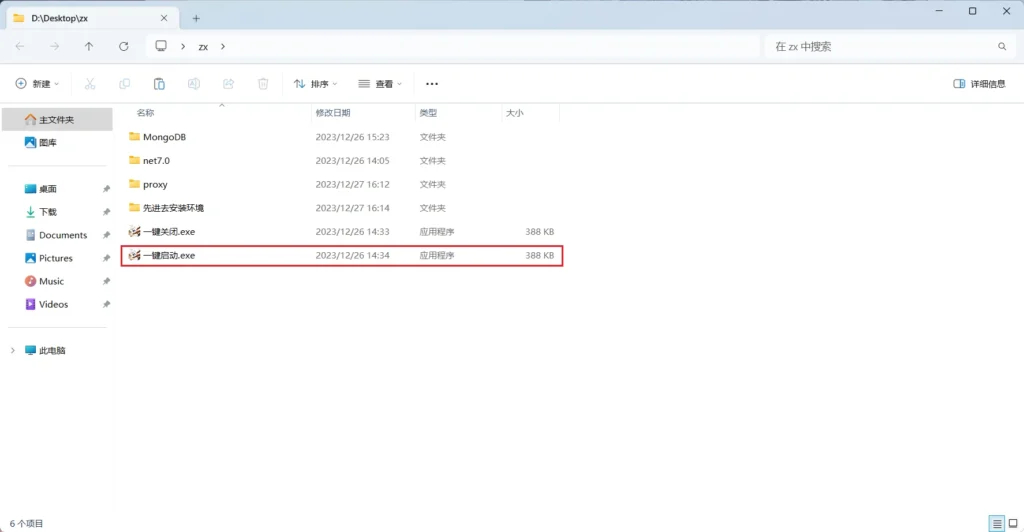The width and height of the screenshot is (1024, 532).
Task: Unpin Pictures using its pin icon
Action: 106,258
